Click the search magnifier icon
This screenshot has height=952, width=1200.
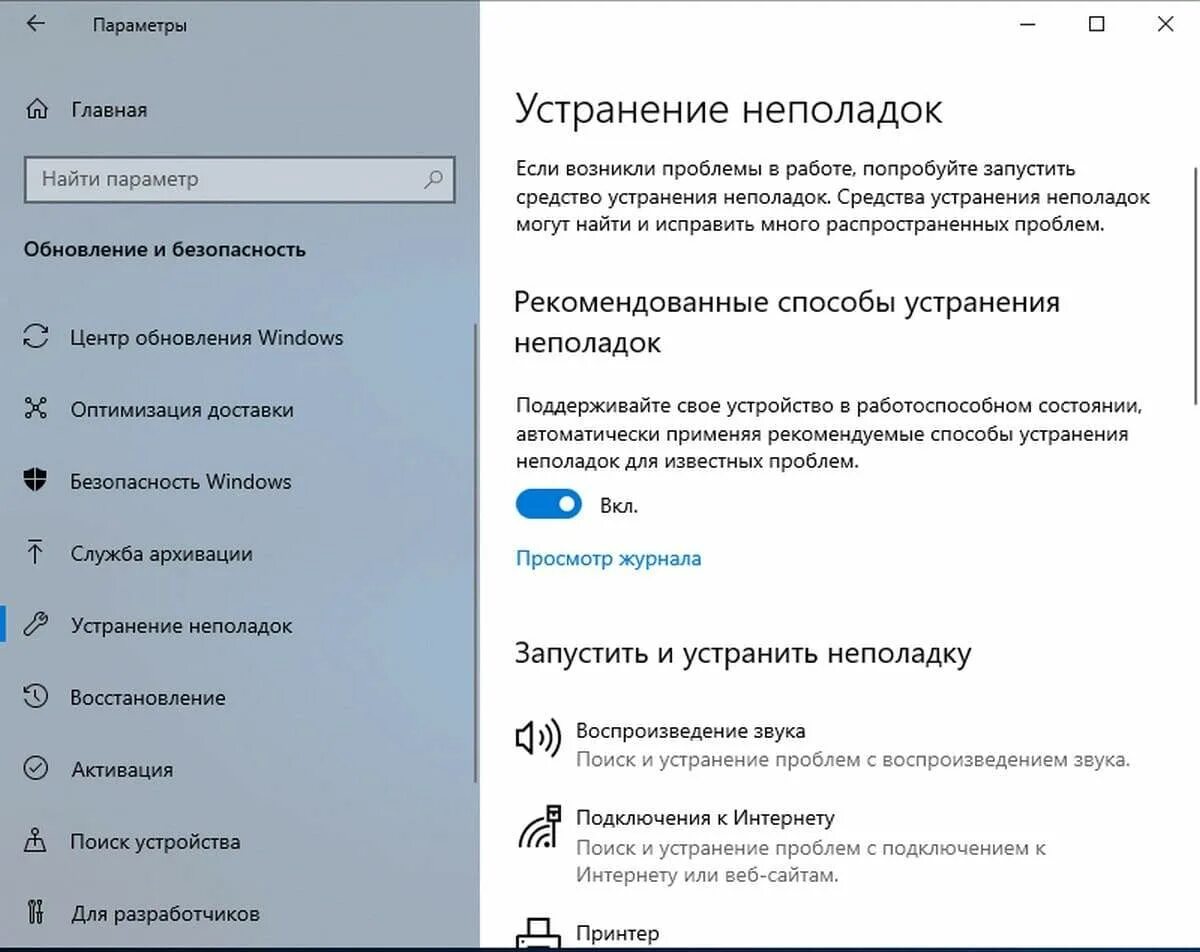pos(434,180)
